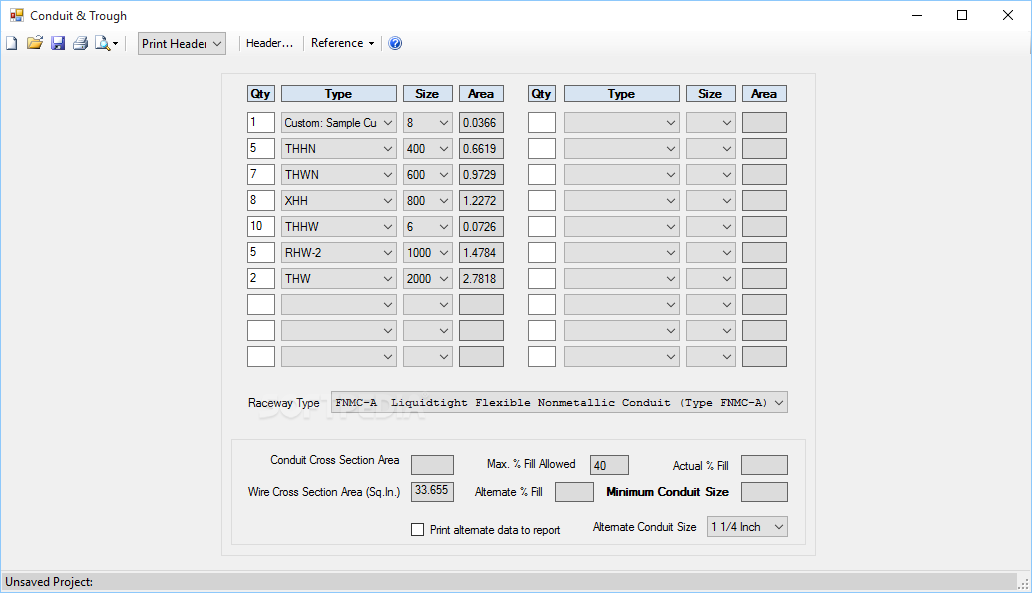Toggle Print alternate data to report checkbox
Viewport: 1032px width, 593px height.
pos(417,530)
